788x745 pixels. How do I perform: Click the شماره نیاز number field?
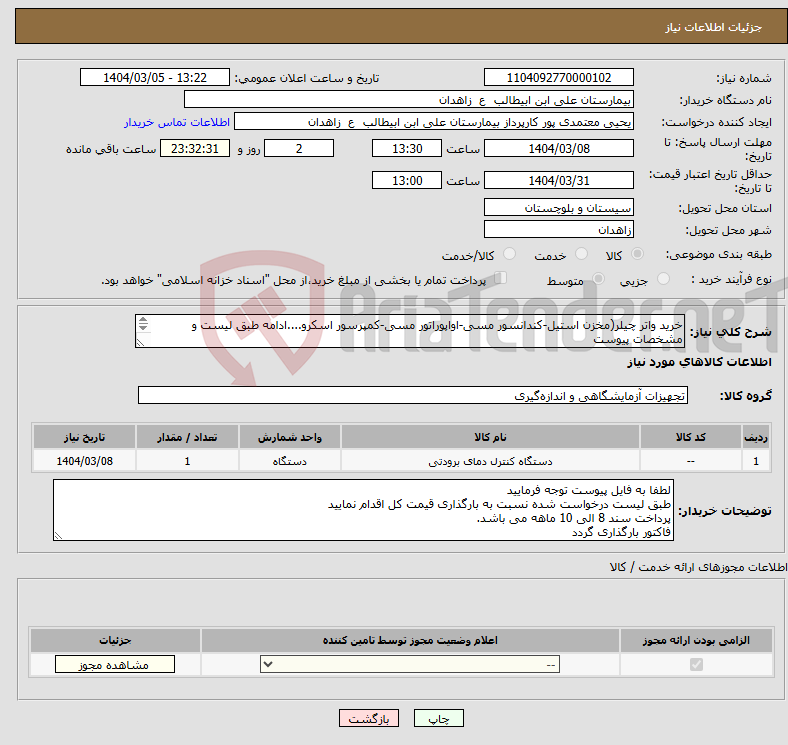(x=558, y=78)
